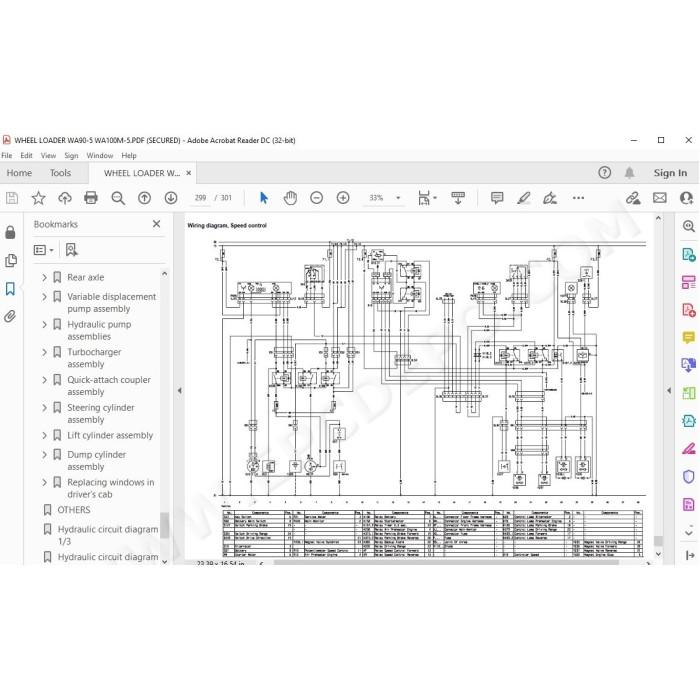The image size is (700, 700).
Task: Click the document vertical scrollbar thumb
Action: [x=658, y=541]
